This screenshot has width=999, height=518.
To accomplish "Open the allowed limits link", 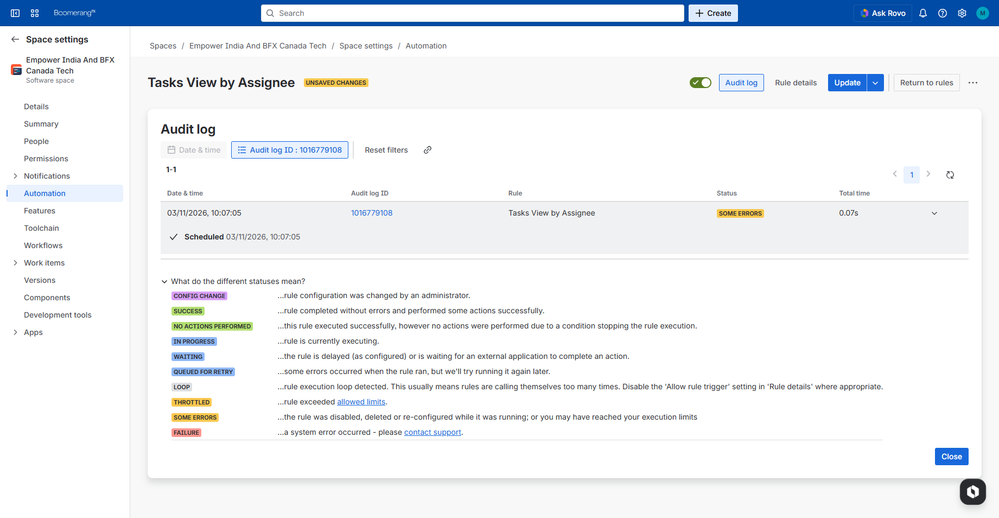I will pos(361,401).
